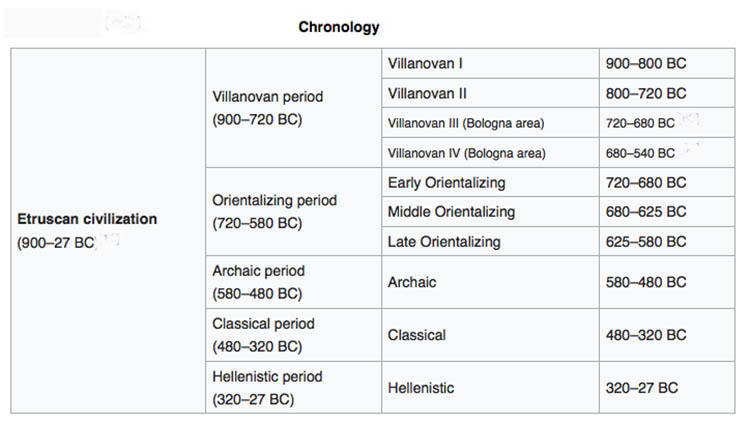Click Villanovan IV (Bologna area) cell
The height and width of the screenshot is (421, 750).
tap(465, 153)
